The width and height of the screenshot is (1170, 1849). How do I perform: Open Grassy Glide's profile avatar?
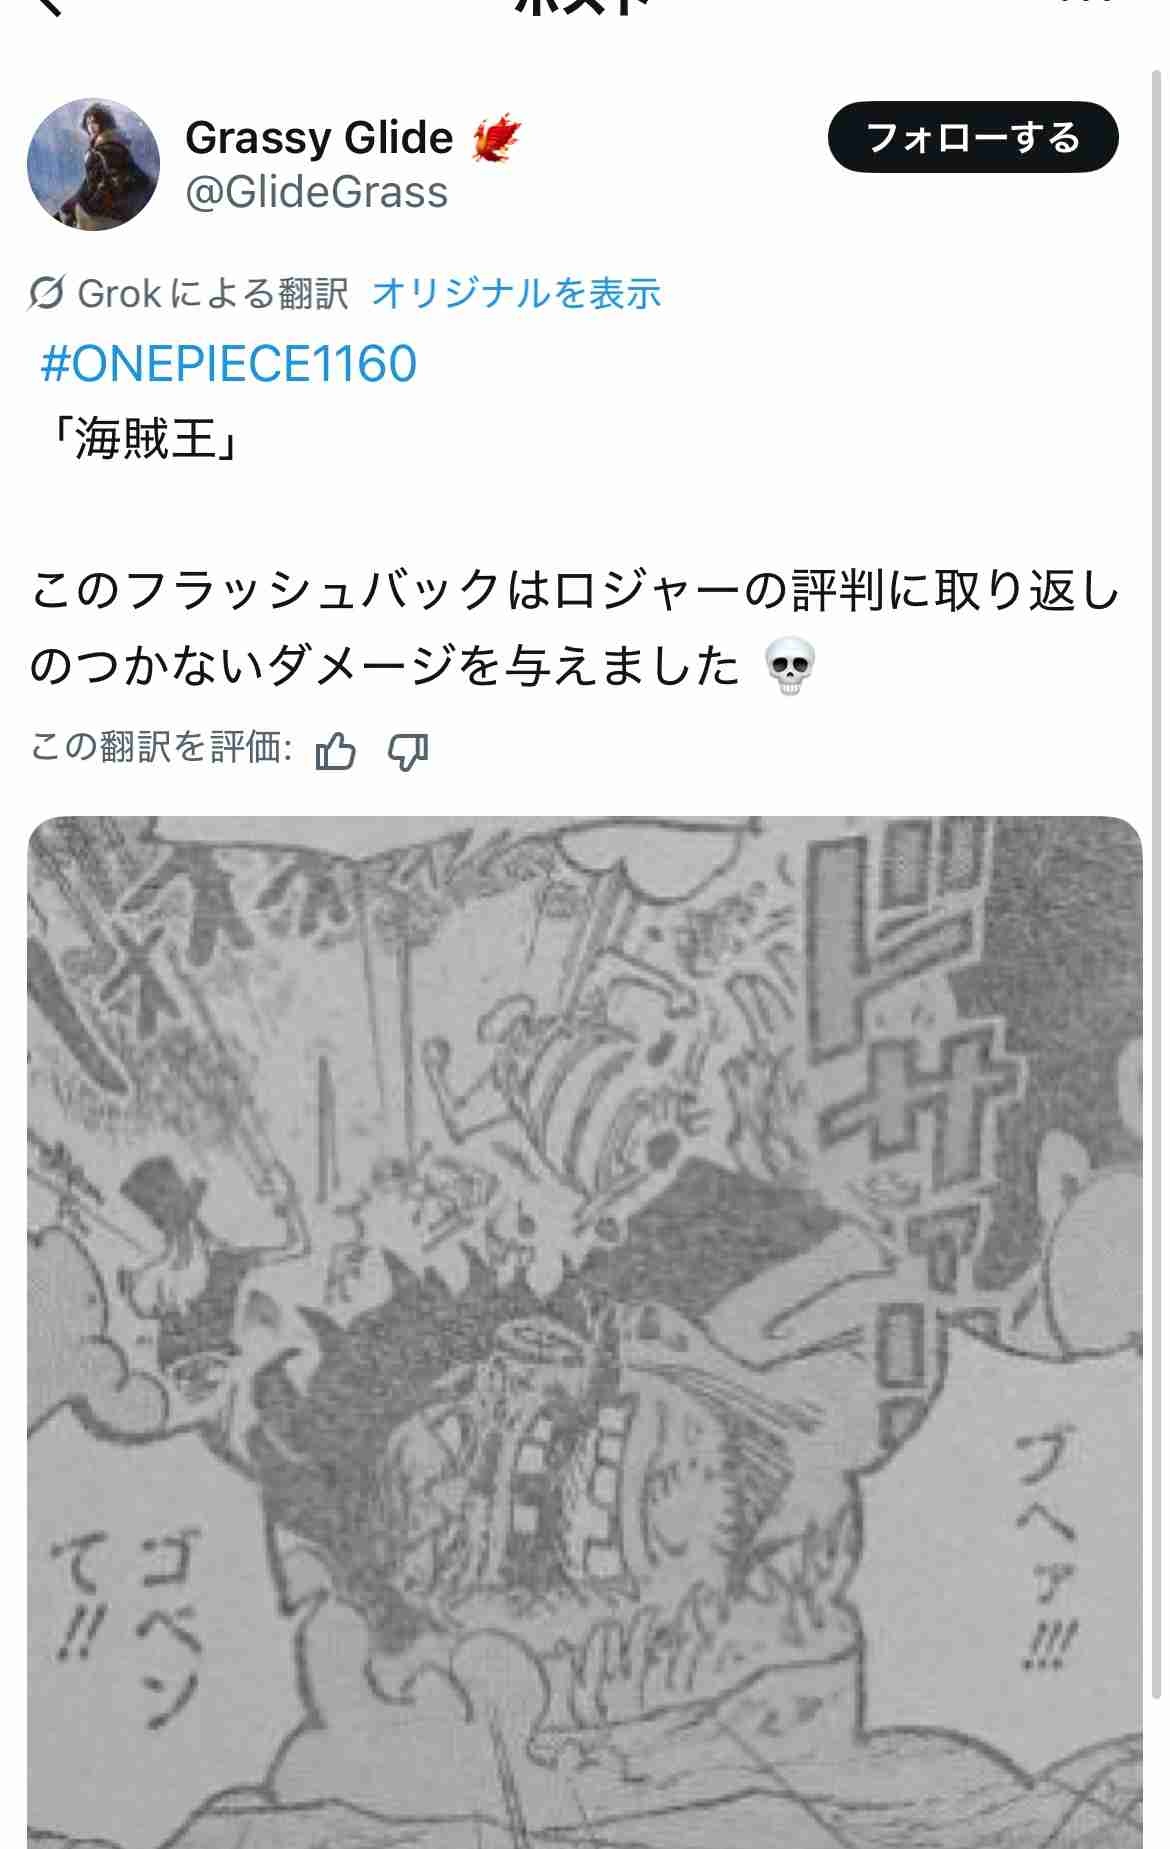coord(93,164)
